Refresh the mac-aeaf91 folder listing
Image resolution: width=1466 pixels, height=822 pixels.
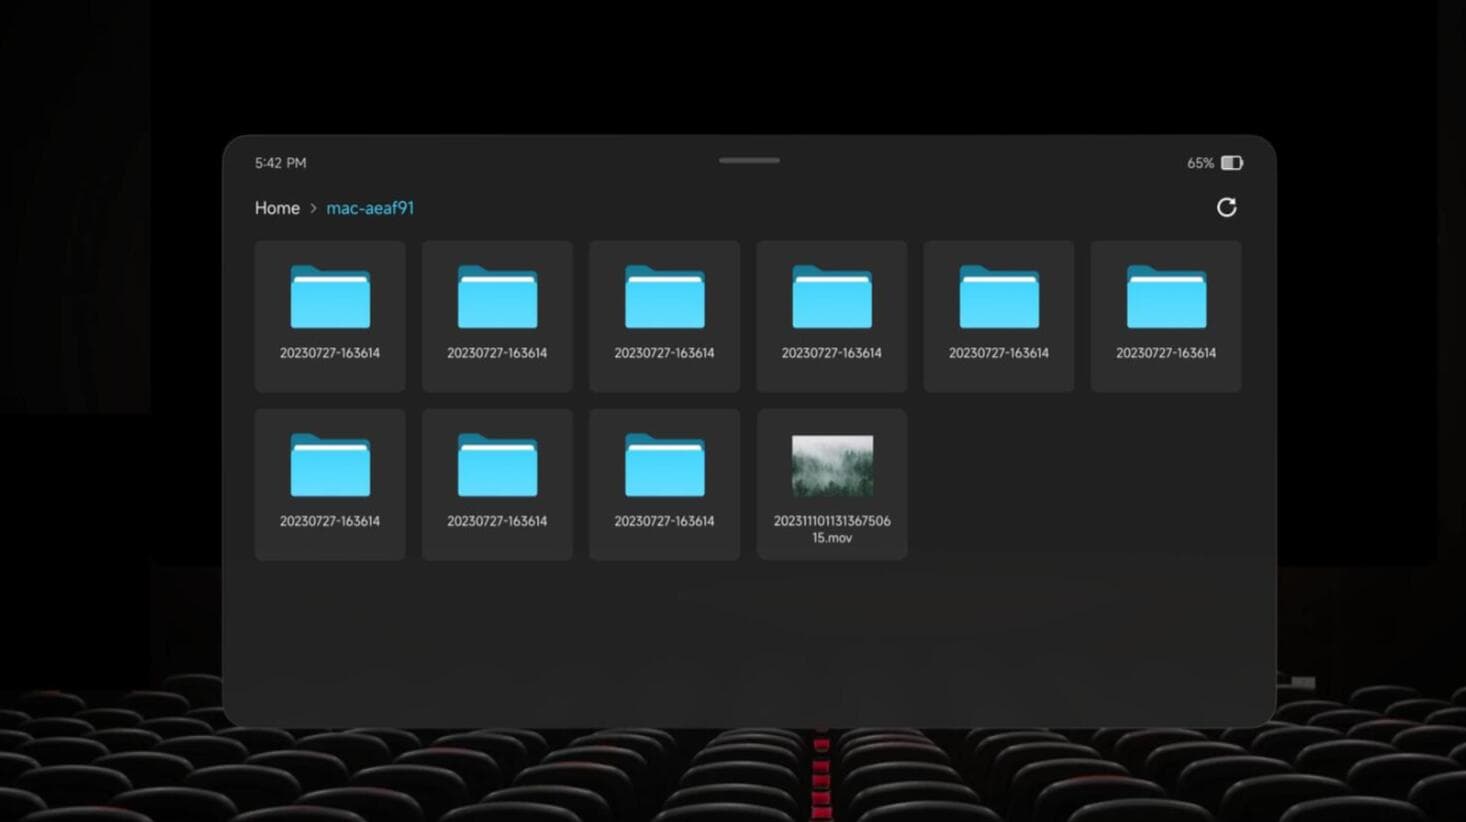[x=1226, y=207]
